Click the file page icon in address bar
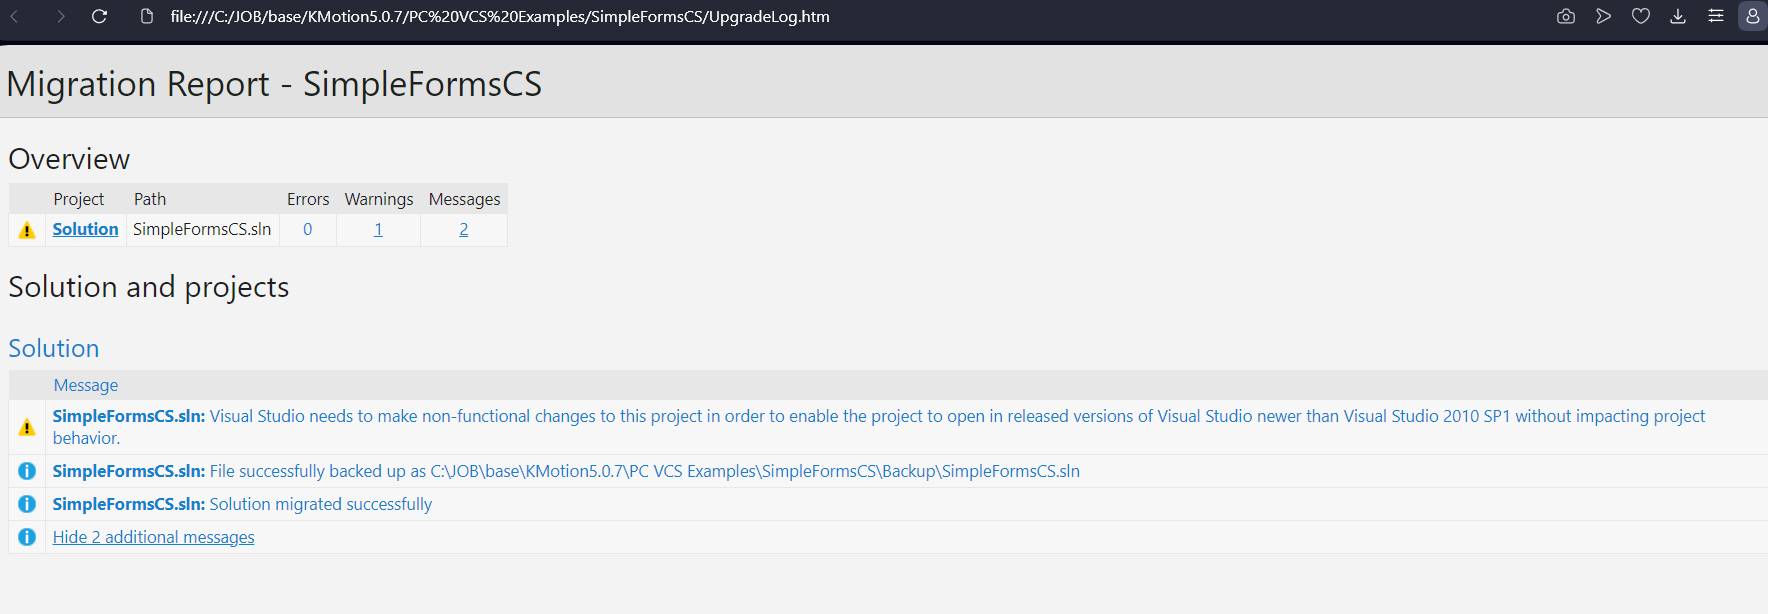The image size is (1768, 614). tap(147, 16)
